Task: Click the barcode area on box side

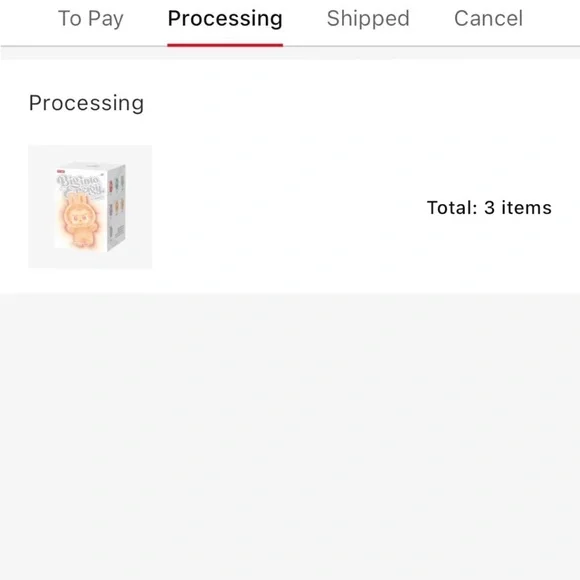Action: (120, 232)
